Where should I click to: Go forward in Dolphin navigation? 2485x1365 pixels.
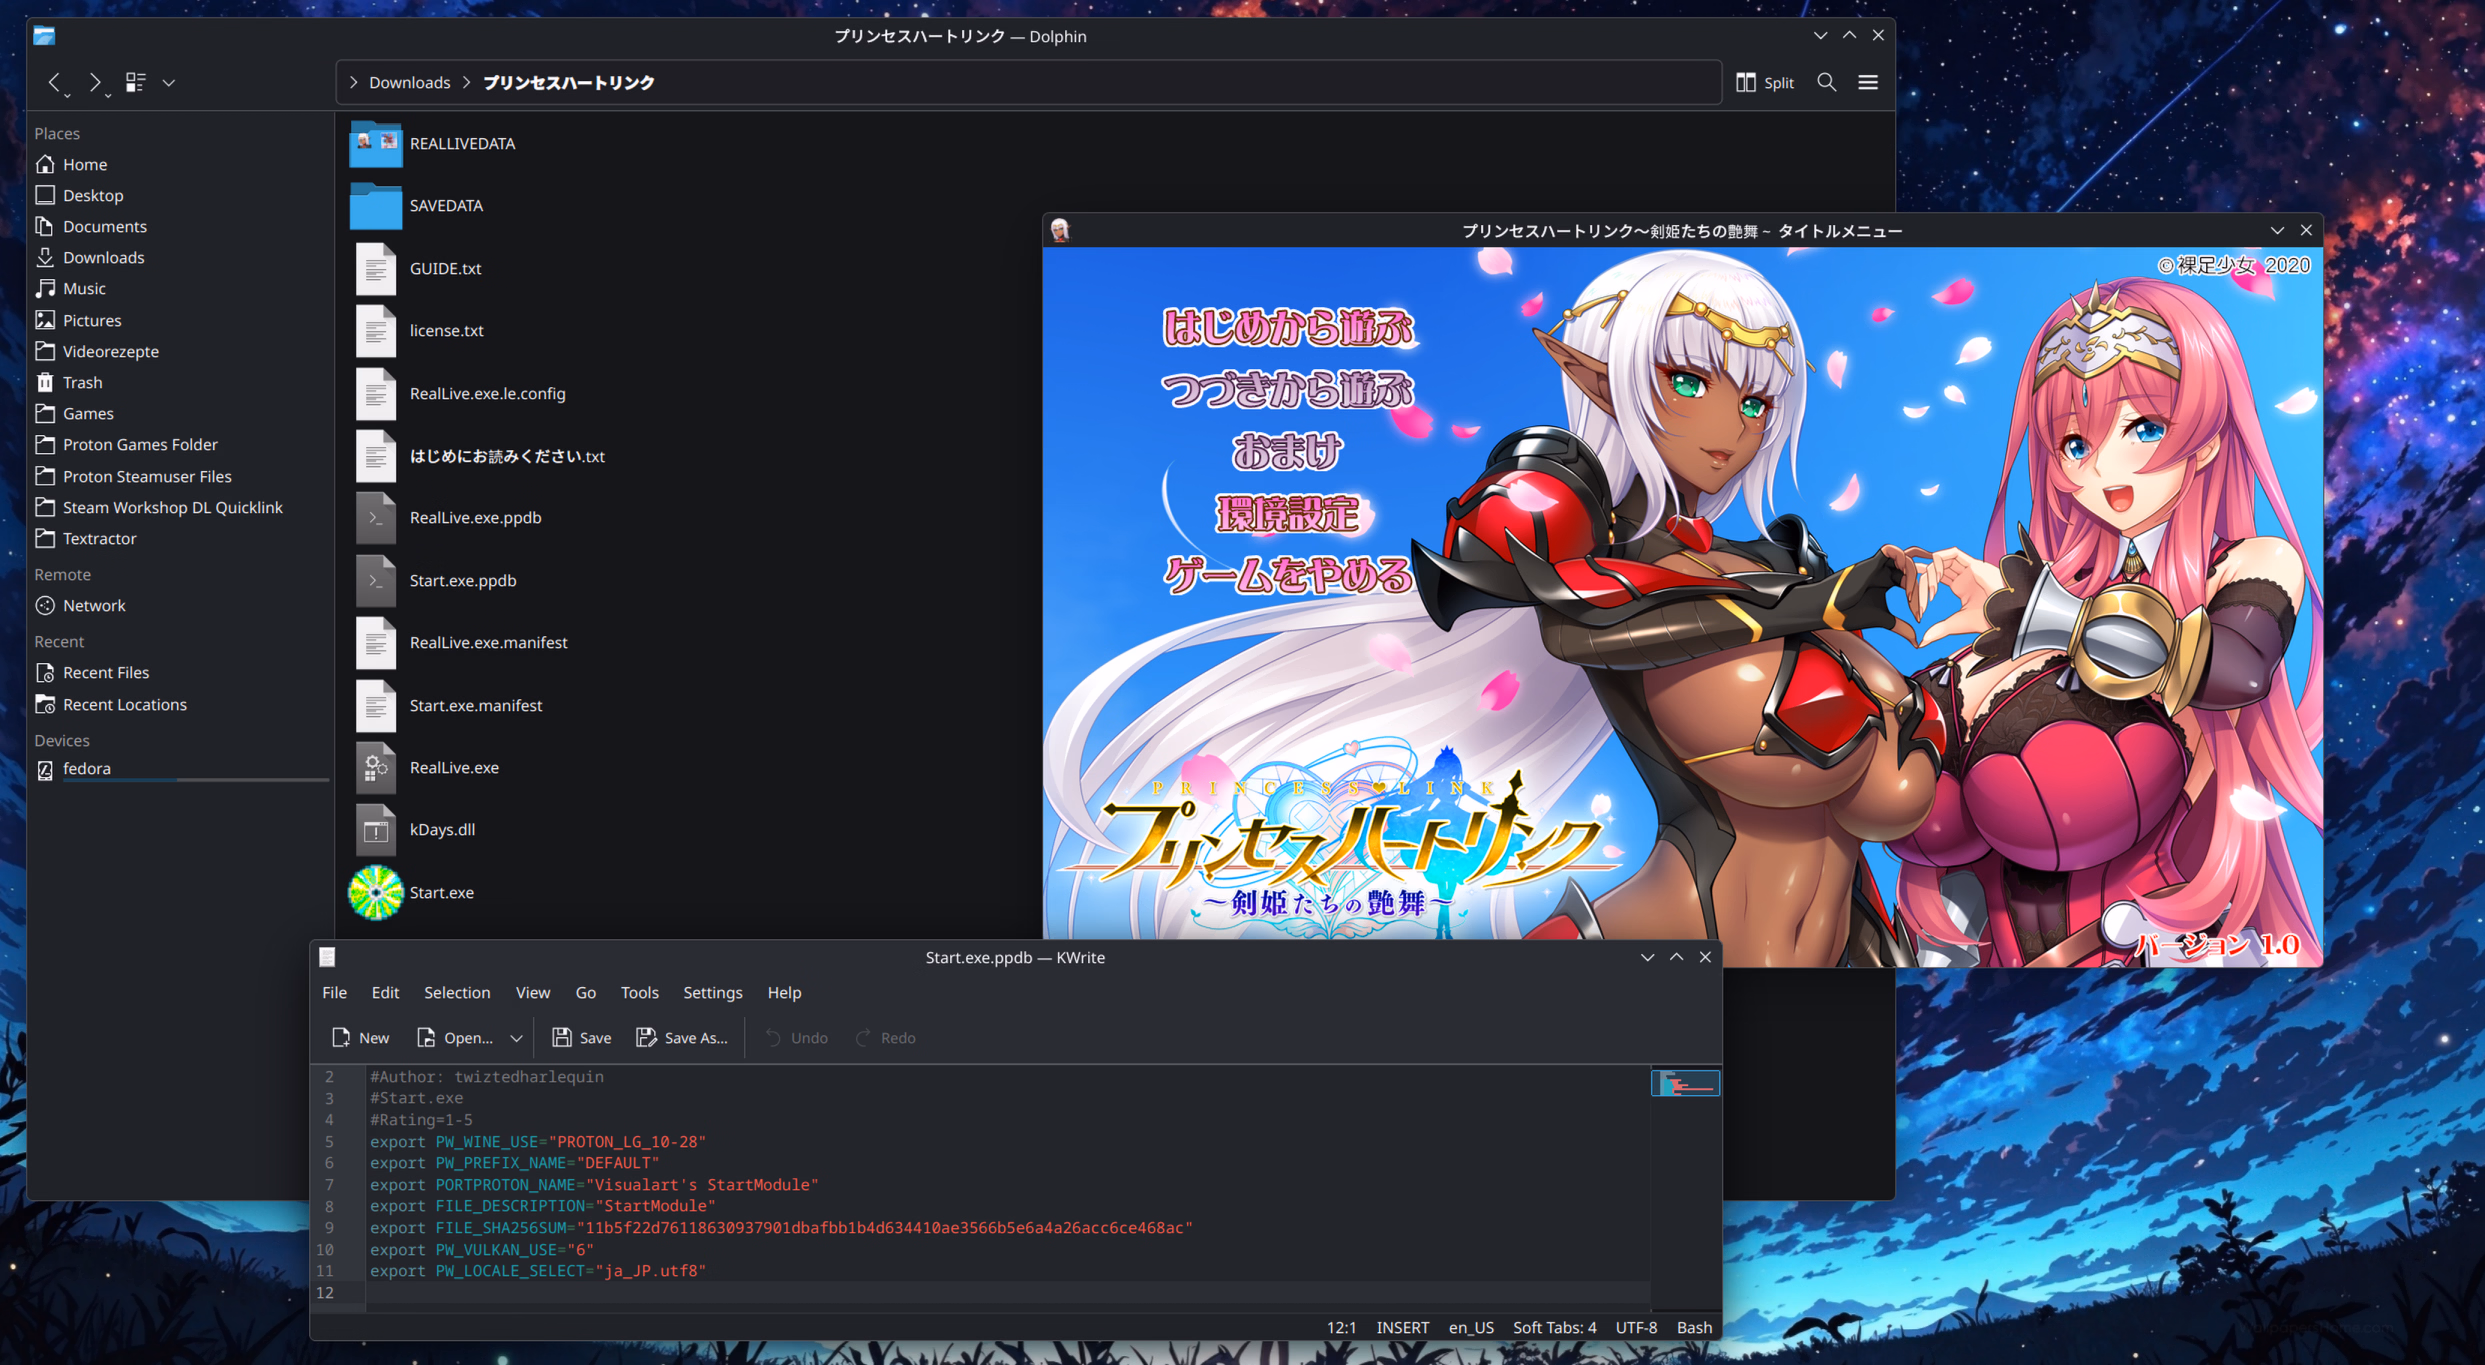[95, 82]
